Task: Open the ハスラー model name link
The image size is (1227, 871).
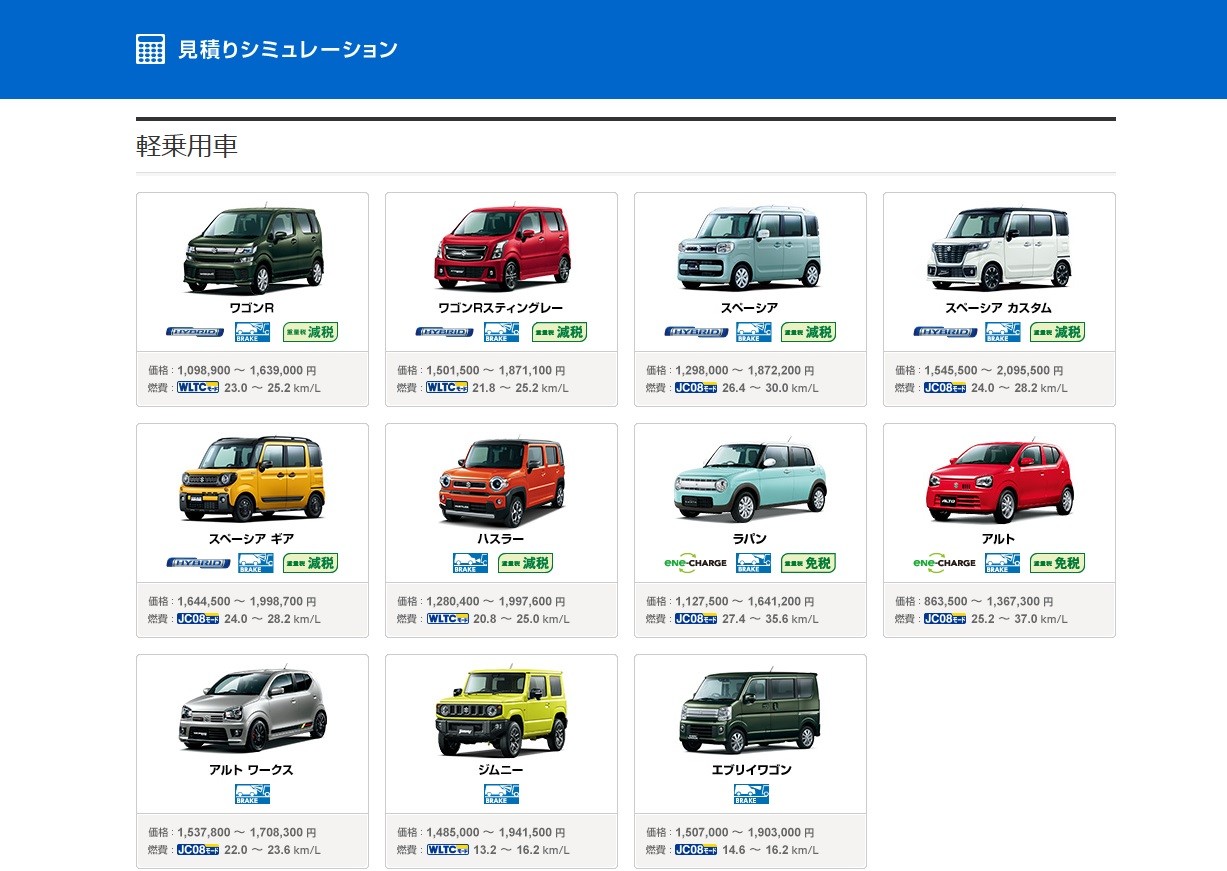Action: pyautogui.click(x=501, y=539)
